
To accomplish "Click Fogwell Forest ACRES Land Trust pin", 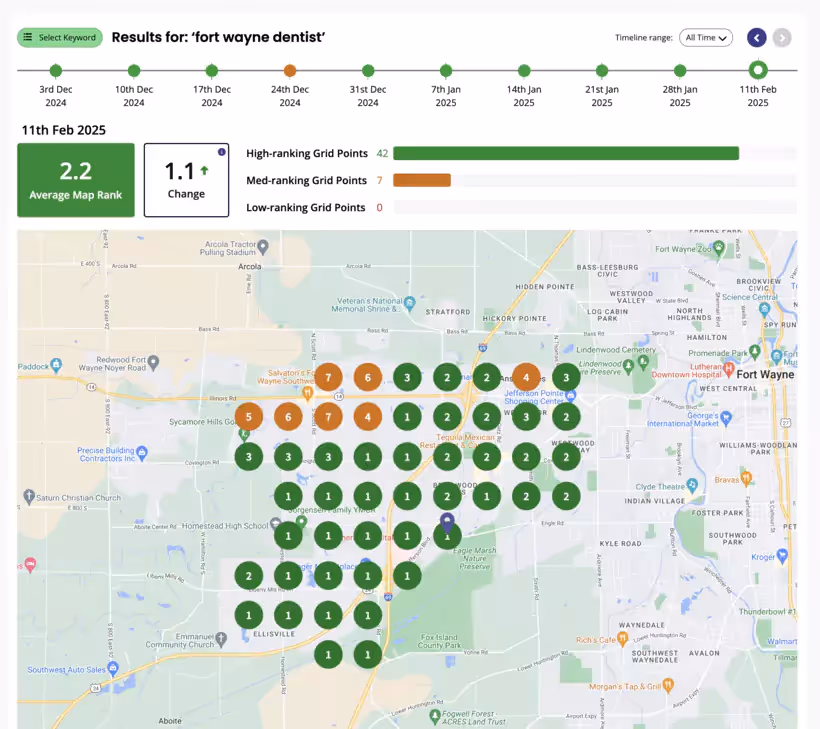I will [x=434, y=715].
